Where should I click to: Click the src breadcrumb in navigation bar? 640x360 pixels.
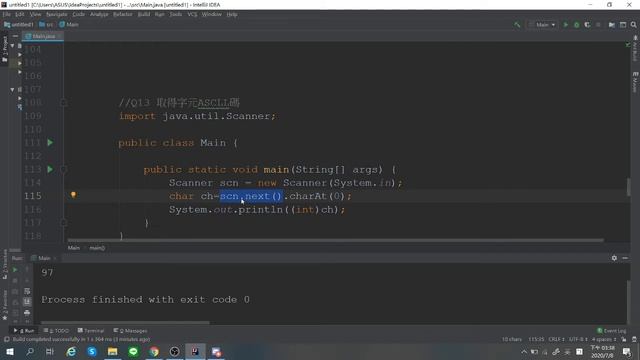tap(46, 24)
